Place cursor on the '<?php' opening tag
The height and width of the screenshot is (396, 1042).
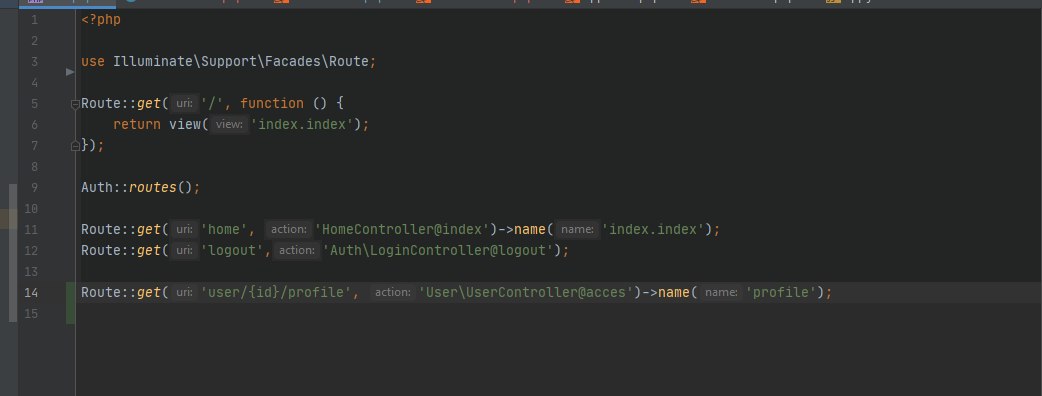[101, 19]
